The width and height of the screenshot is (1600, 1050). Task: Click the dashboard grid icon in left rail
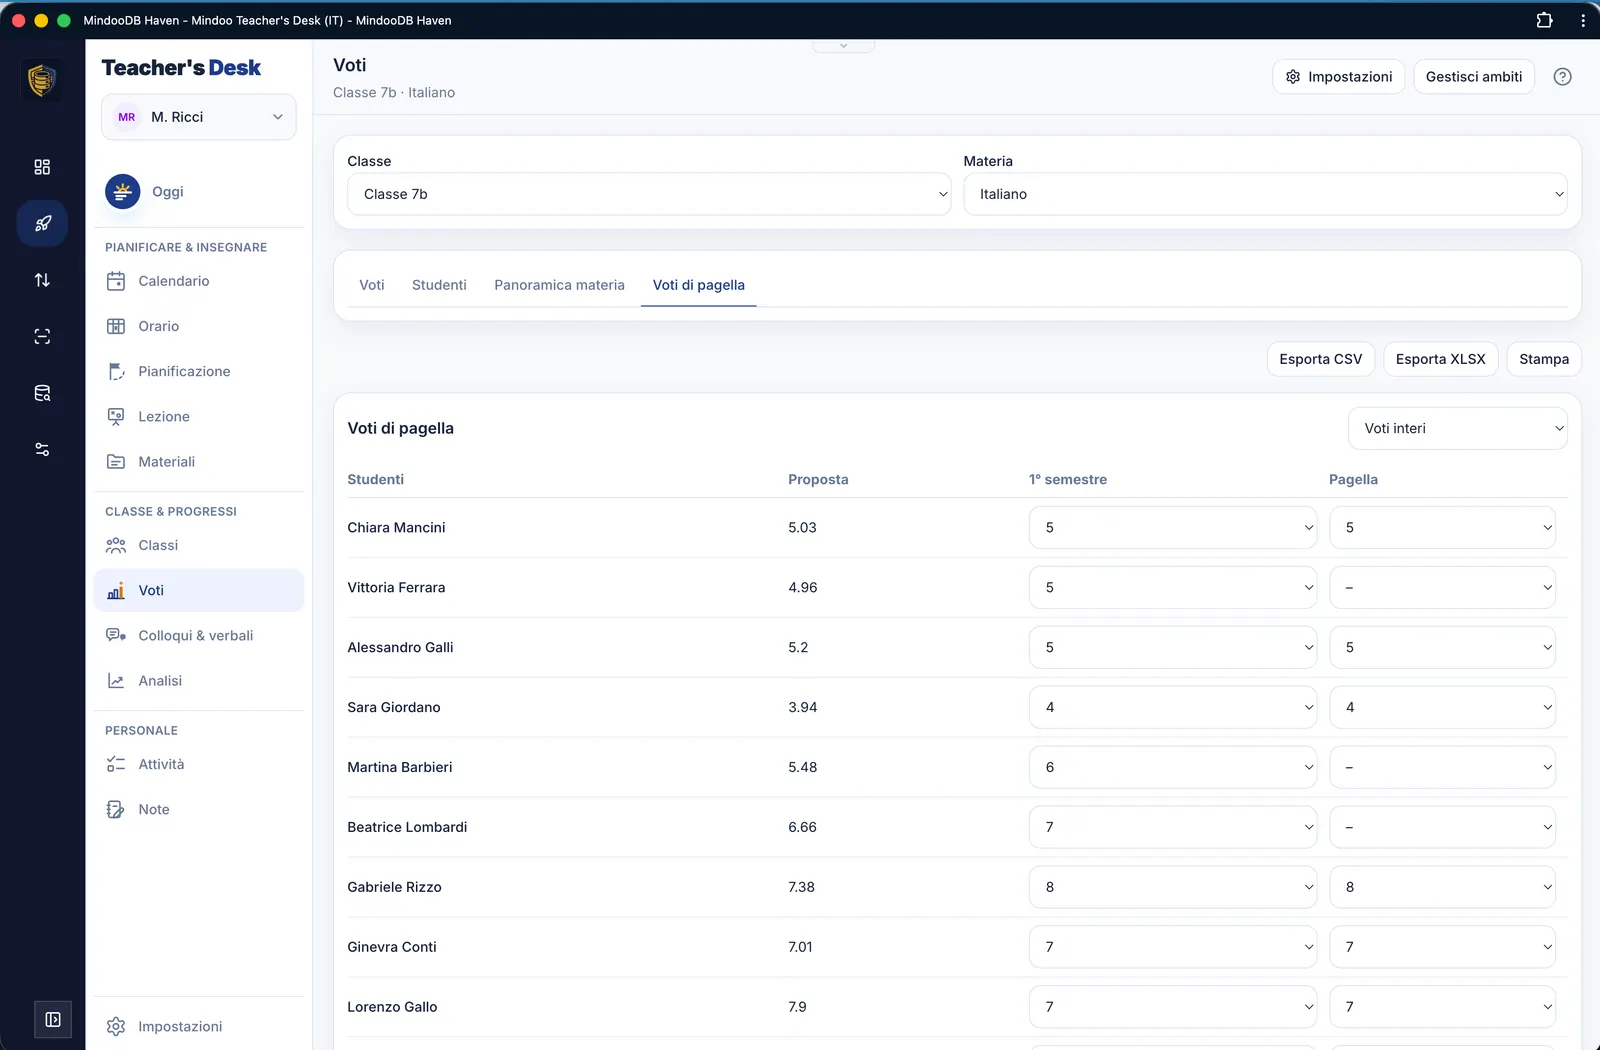coord(42,167)
